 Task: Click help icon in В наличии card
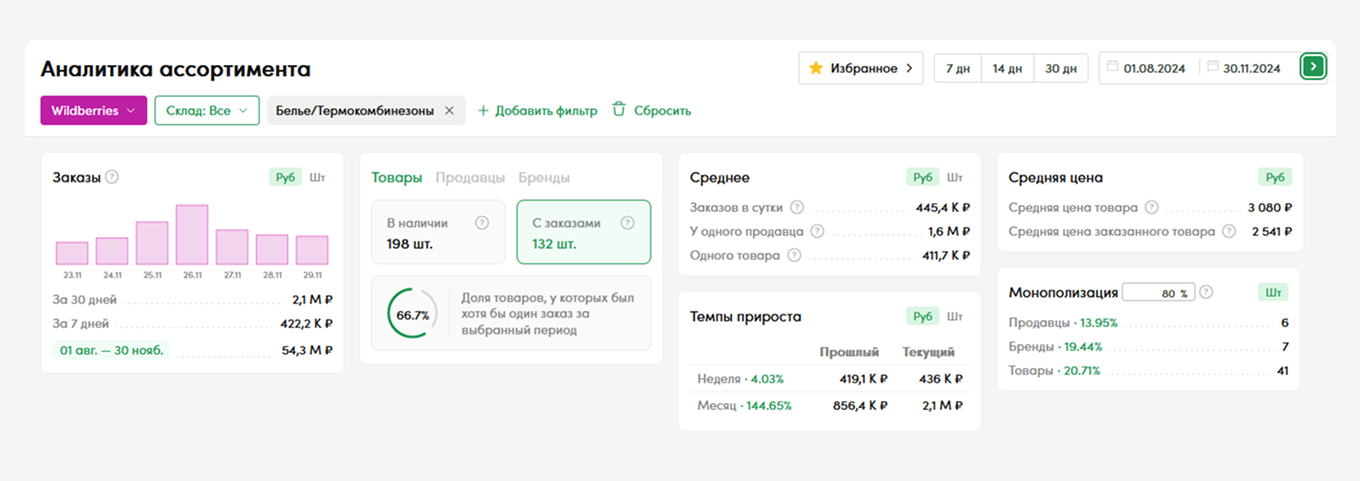pos(482,224)
